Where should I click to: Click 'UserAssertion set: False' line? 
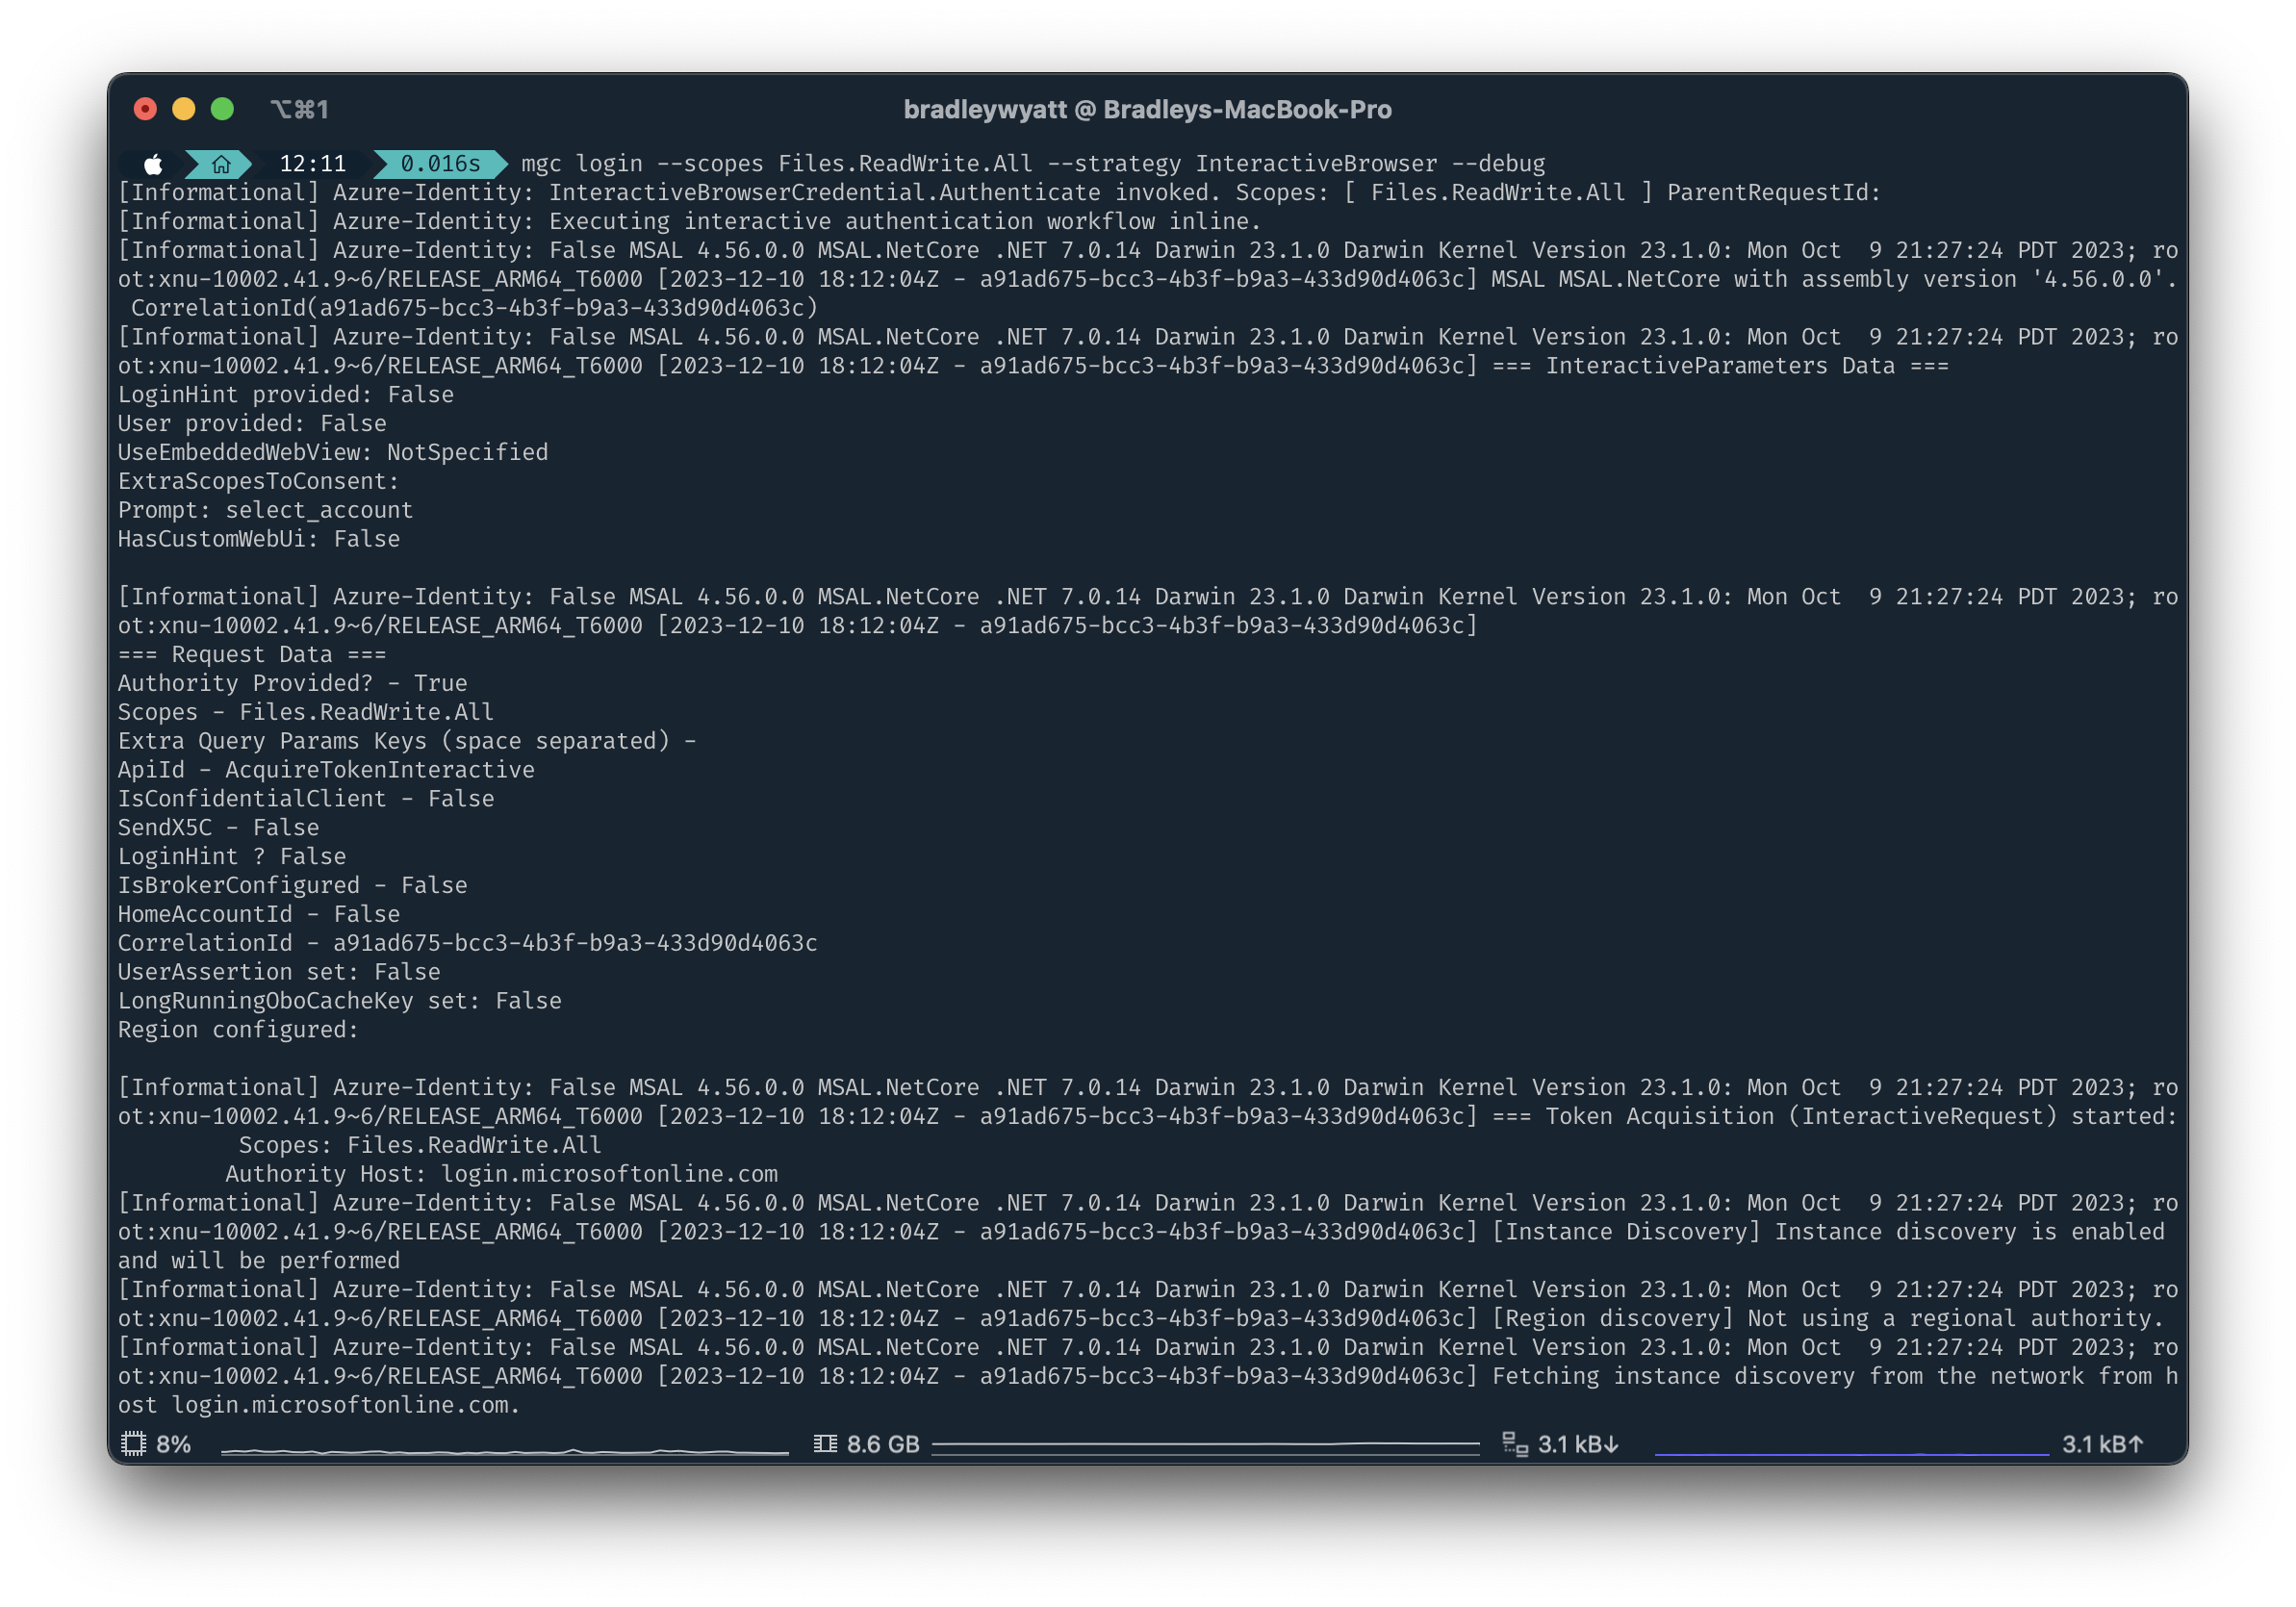click(279, 973)
